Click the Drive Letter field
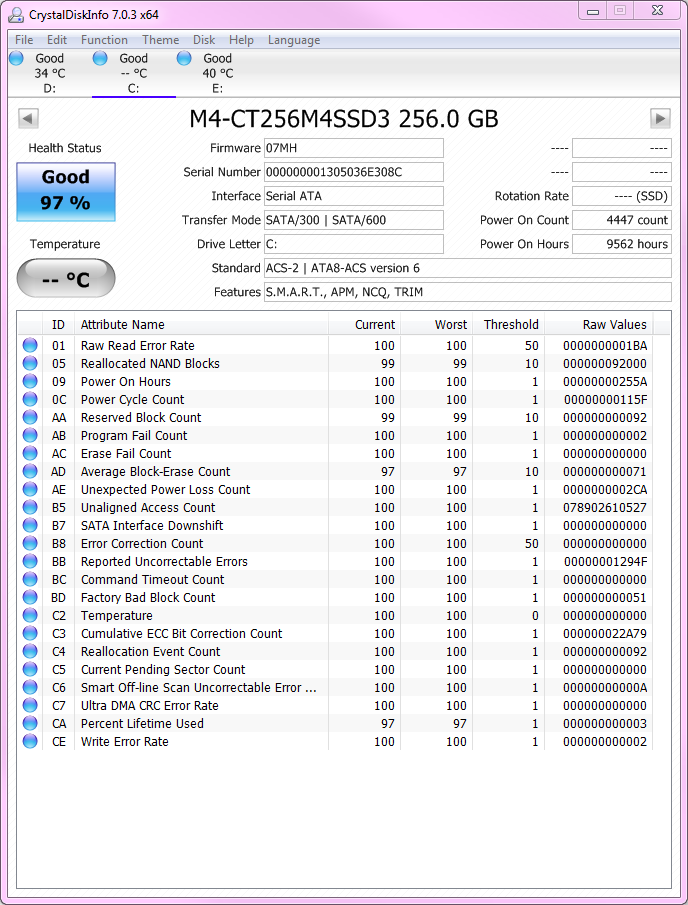The width and height of the screenshot is (688, 905). coord(354,244)
